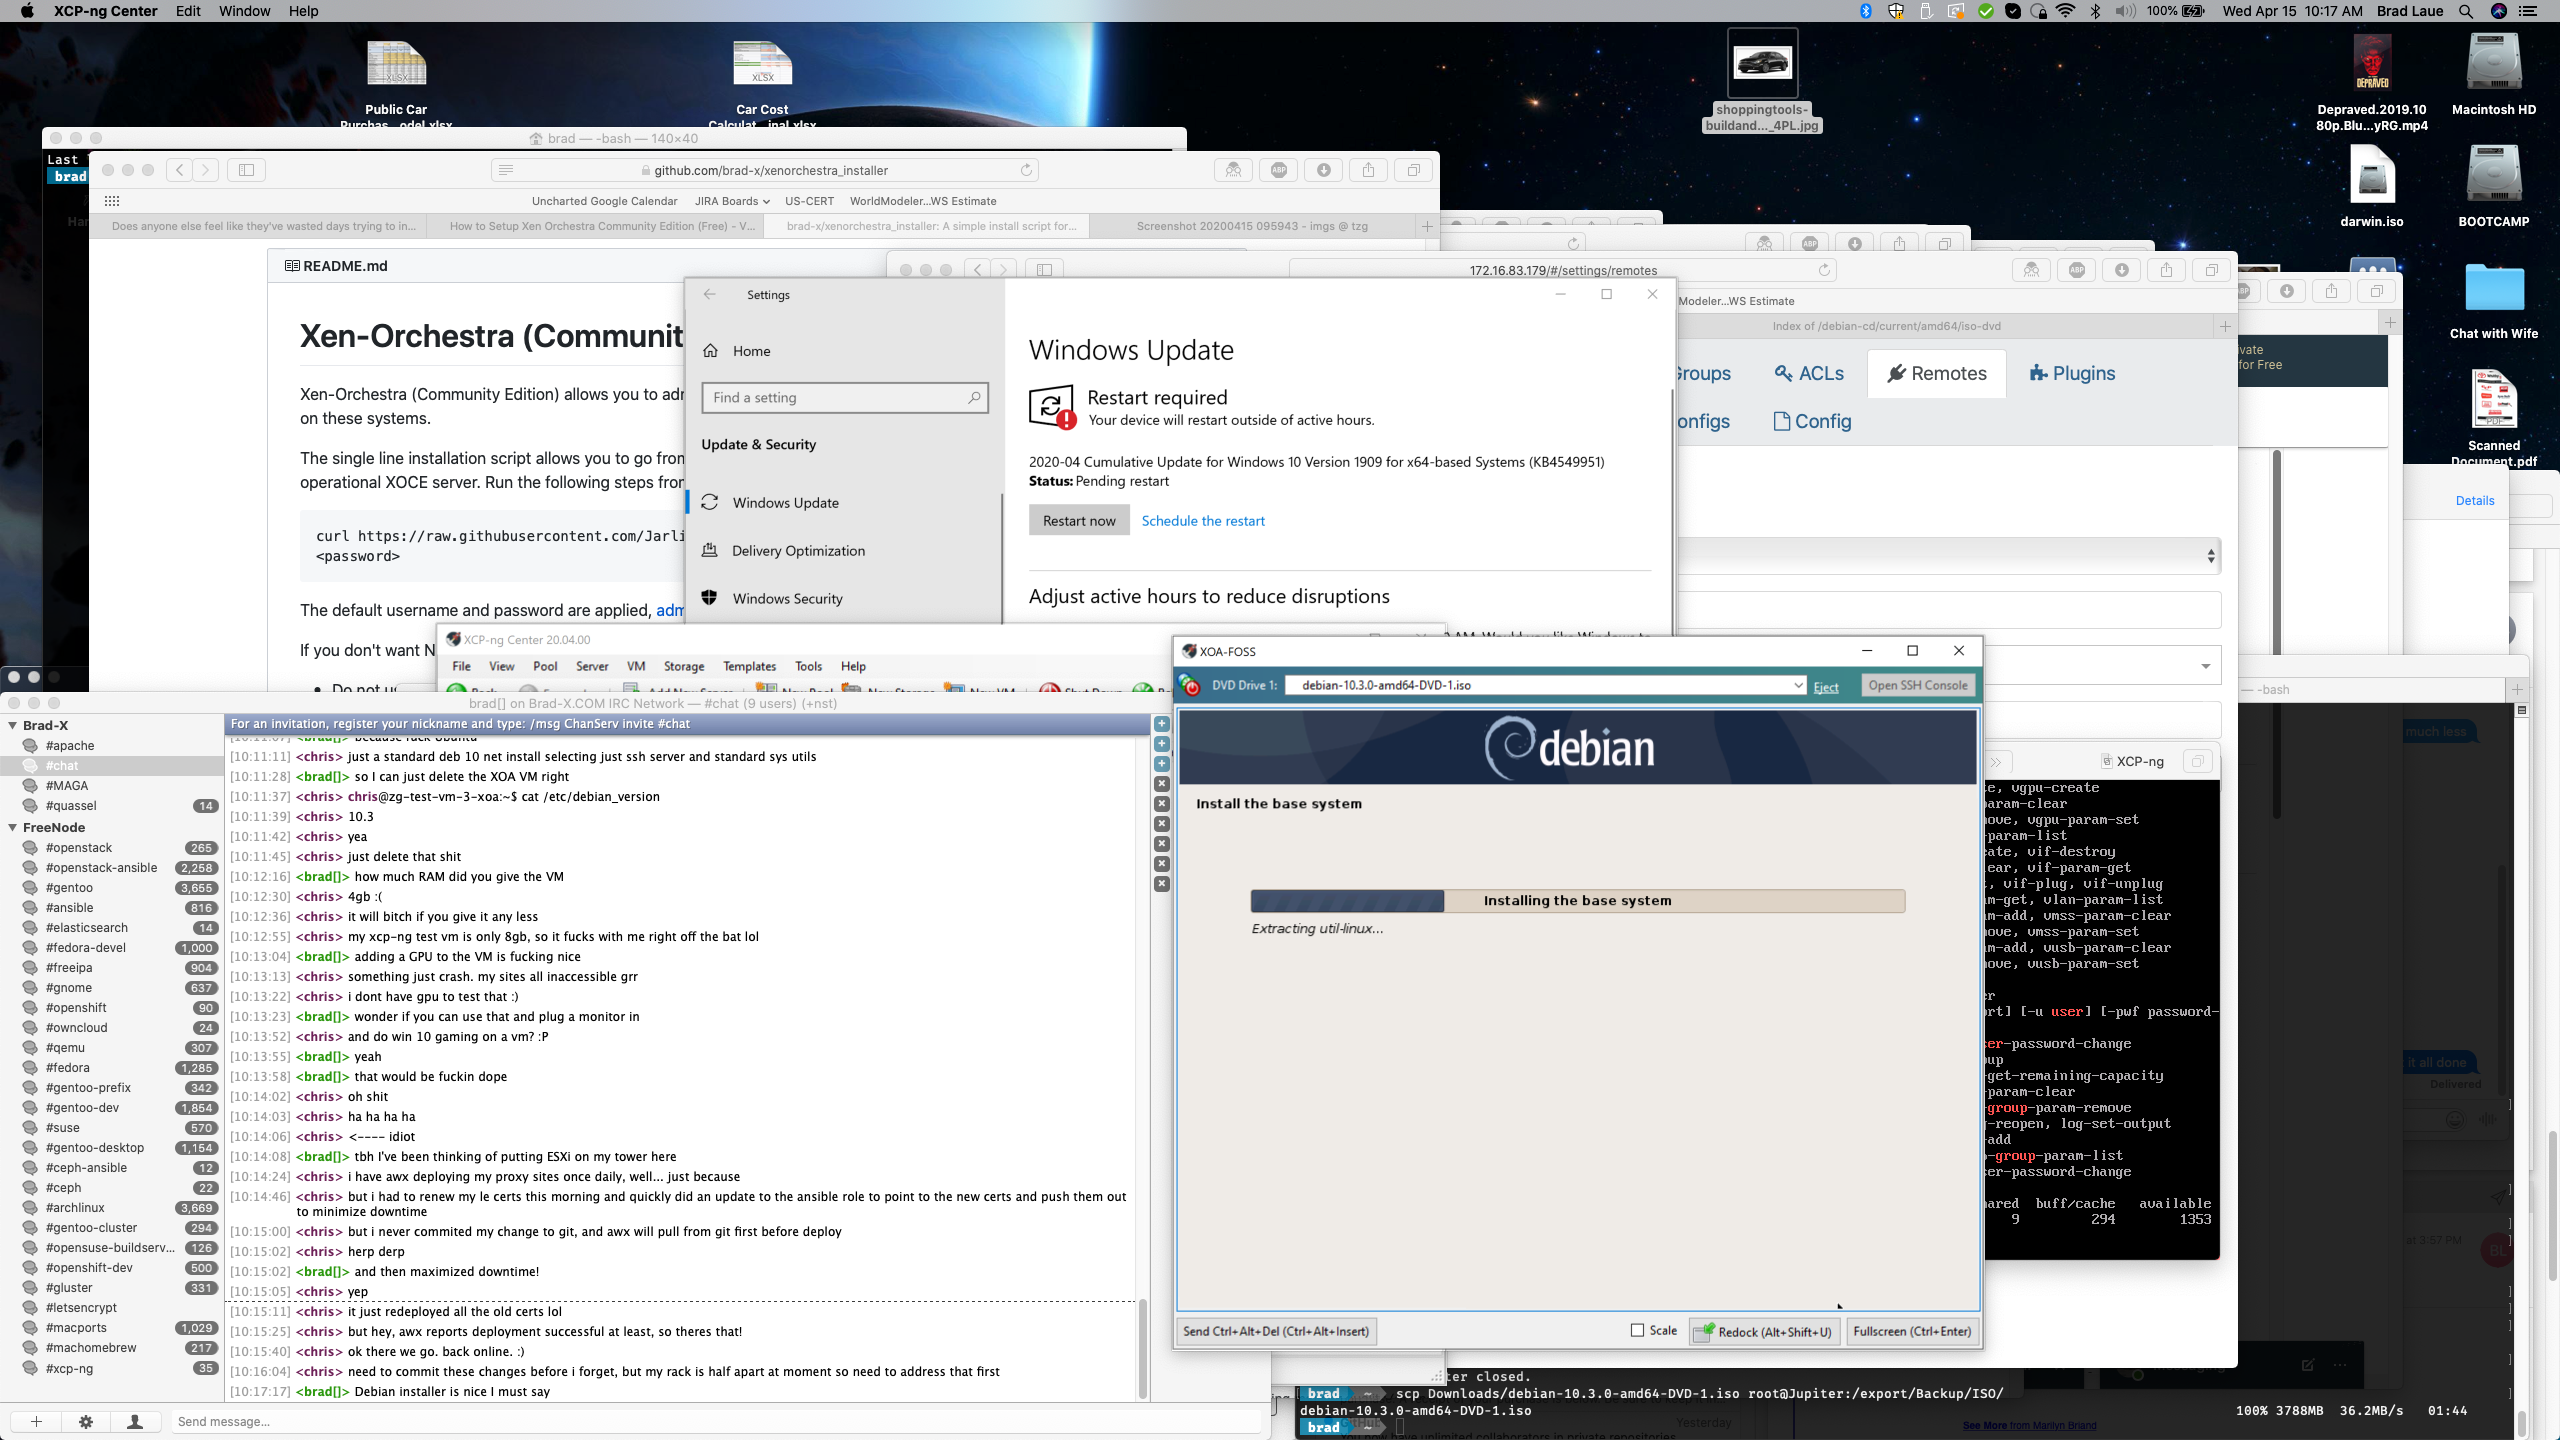Switch to the Remotes tab in Xen Orchestra
Viewport: 2560px width, 1440px height.
(1936, 373)
